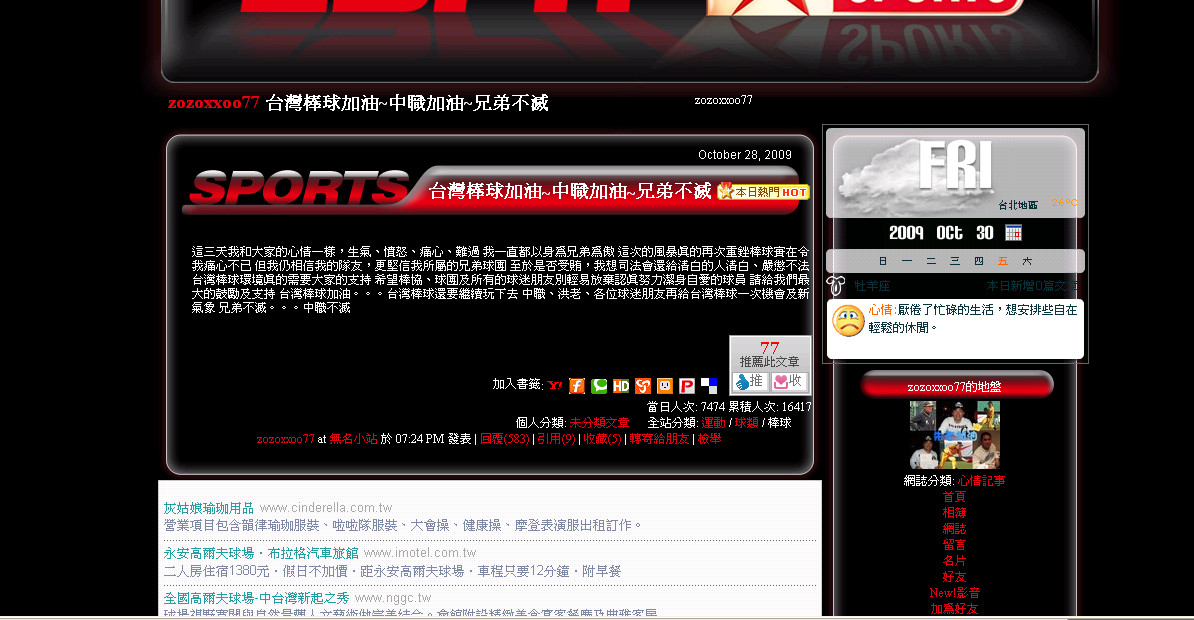Open the 全國高爾夫球場 ad link

tap(257, 599)
